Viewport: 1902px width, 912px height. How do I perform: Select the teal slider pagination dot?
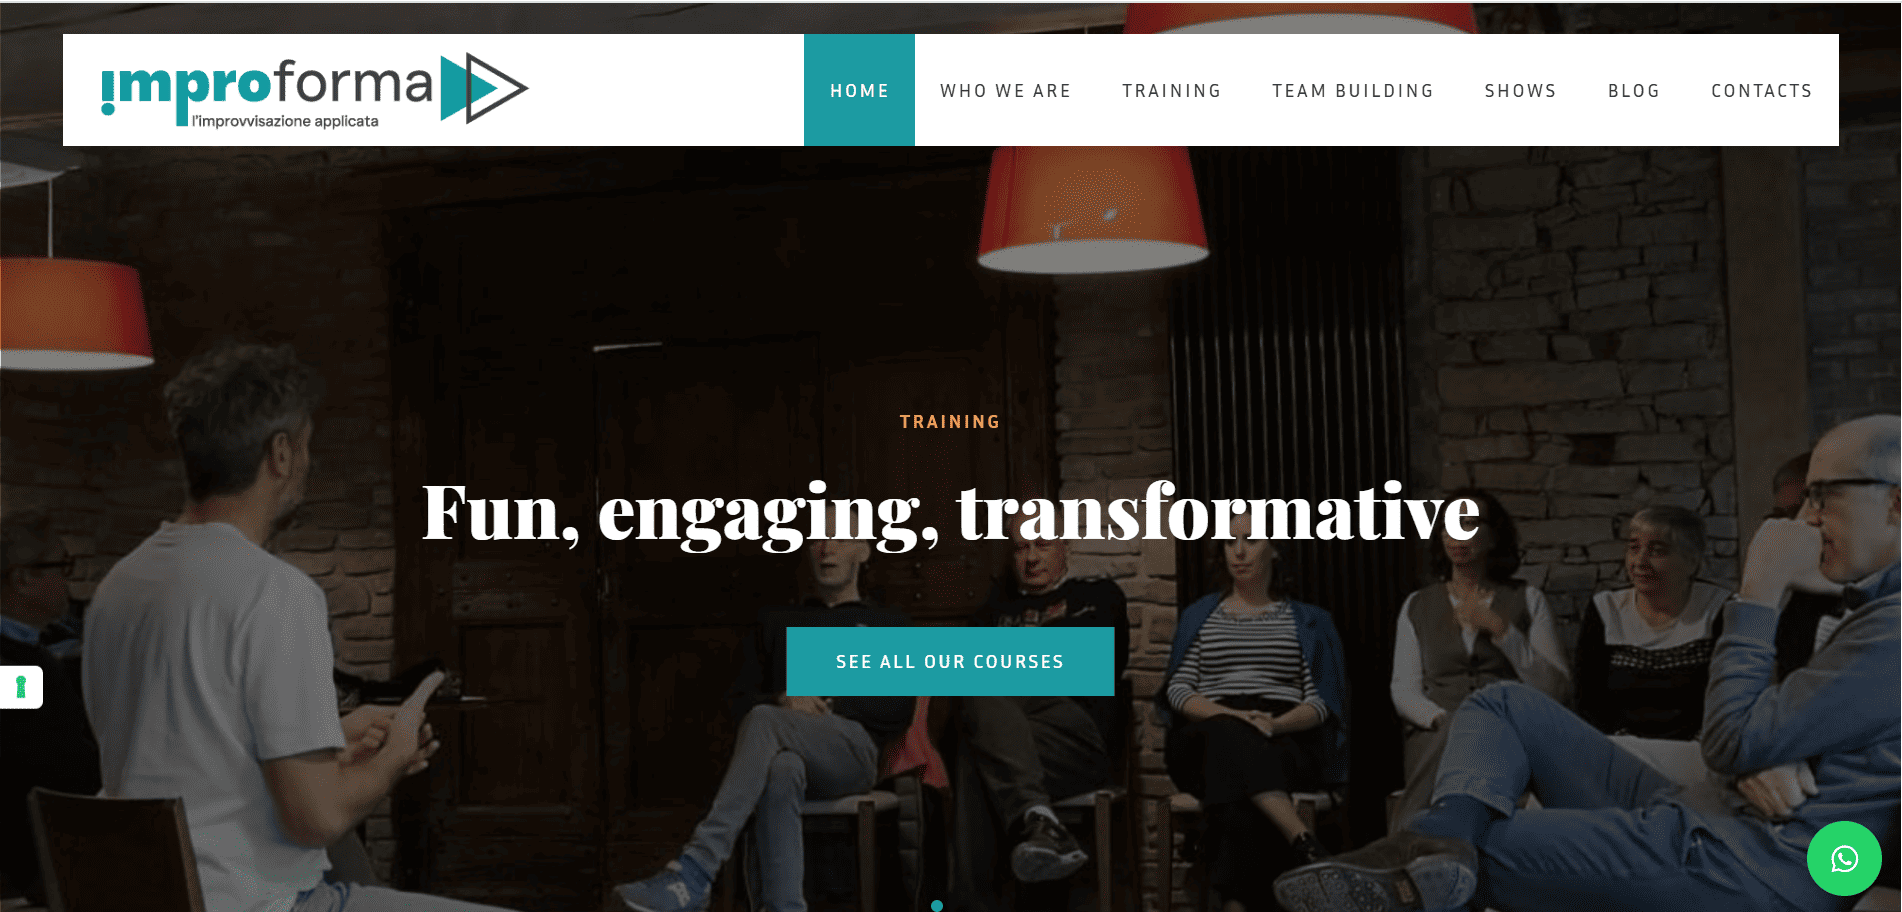(x=937, y=906)
